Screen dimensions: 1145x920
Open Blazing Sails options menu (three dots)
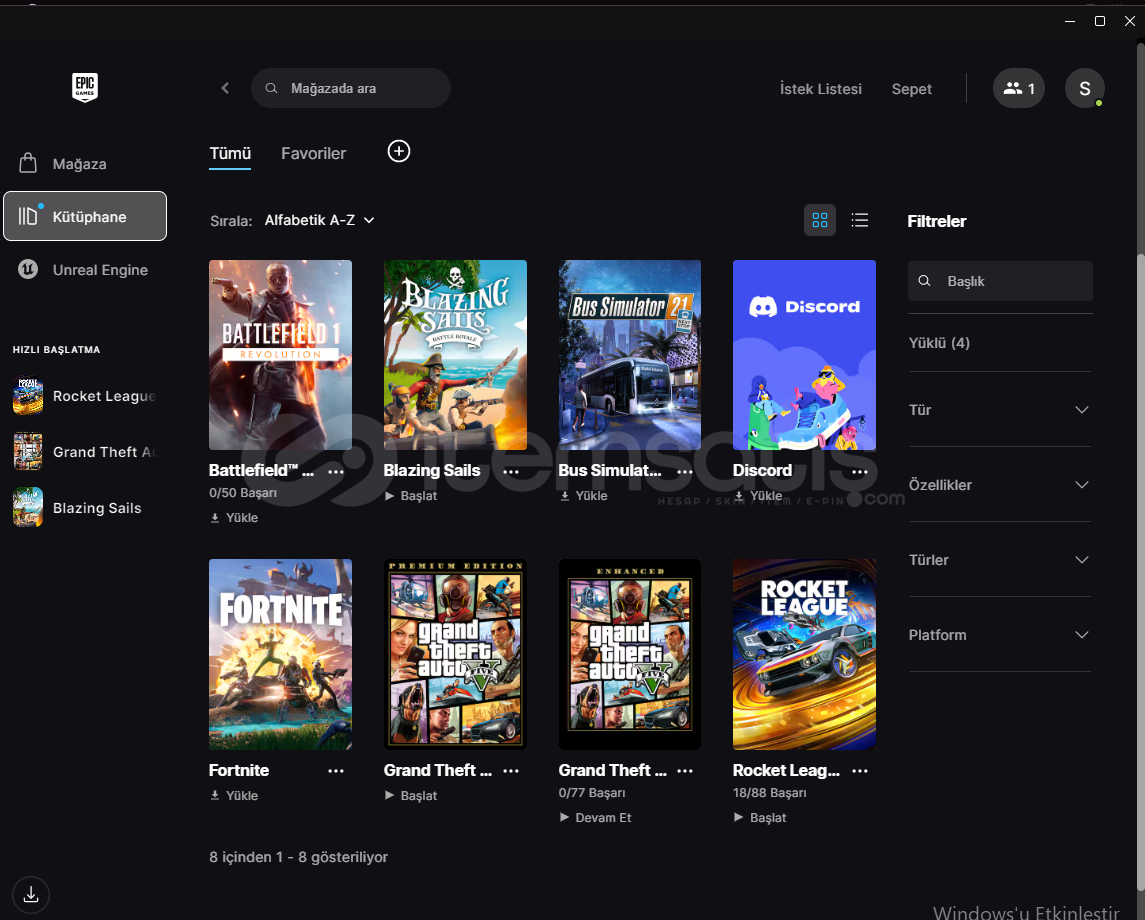pyautogui.click(x=511, y=472)
